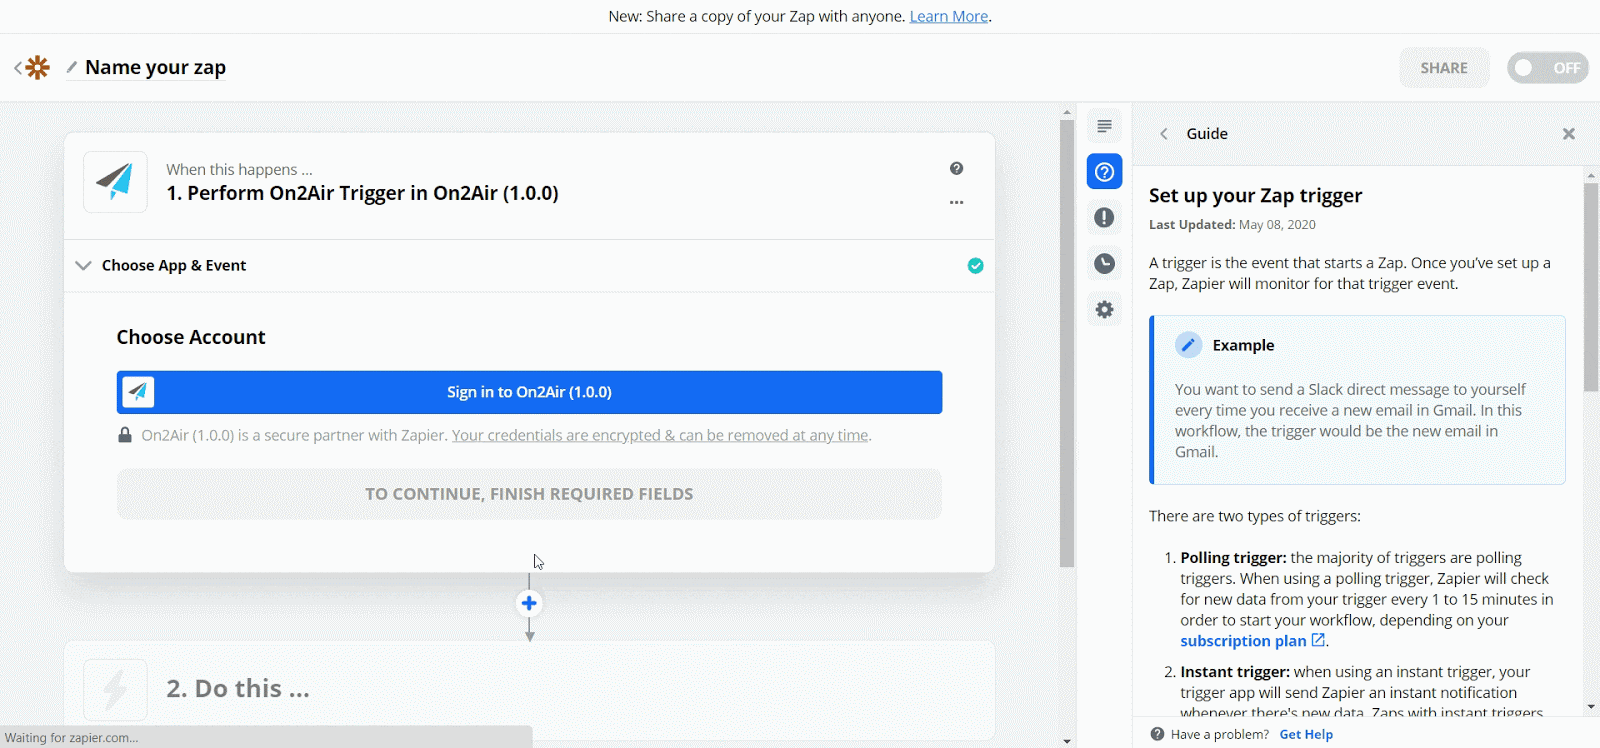Screen dimensions: 1600x748
Task: Open the history clock sidebar icon
Action: [1104, 264]
